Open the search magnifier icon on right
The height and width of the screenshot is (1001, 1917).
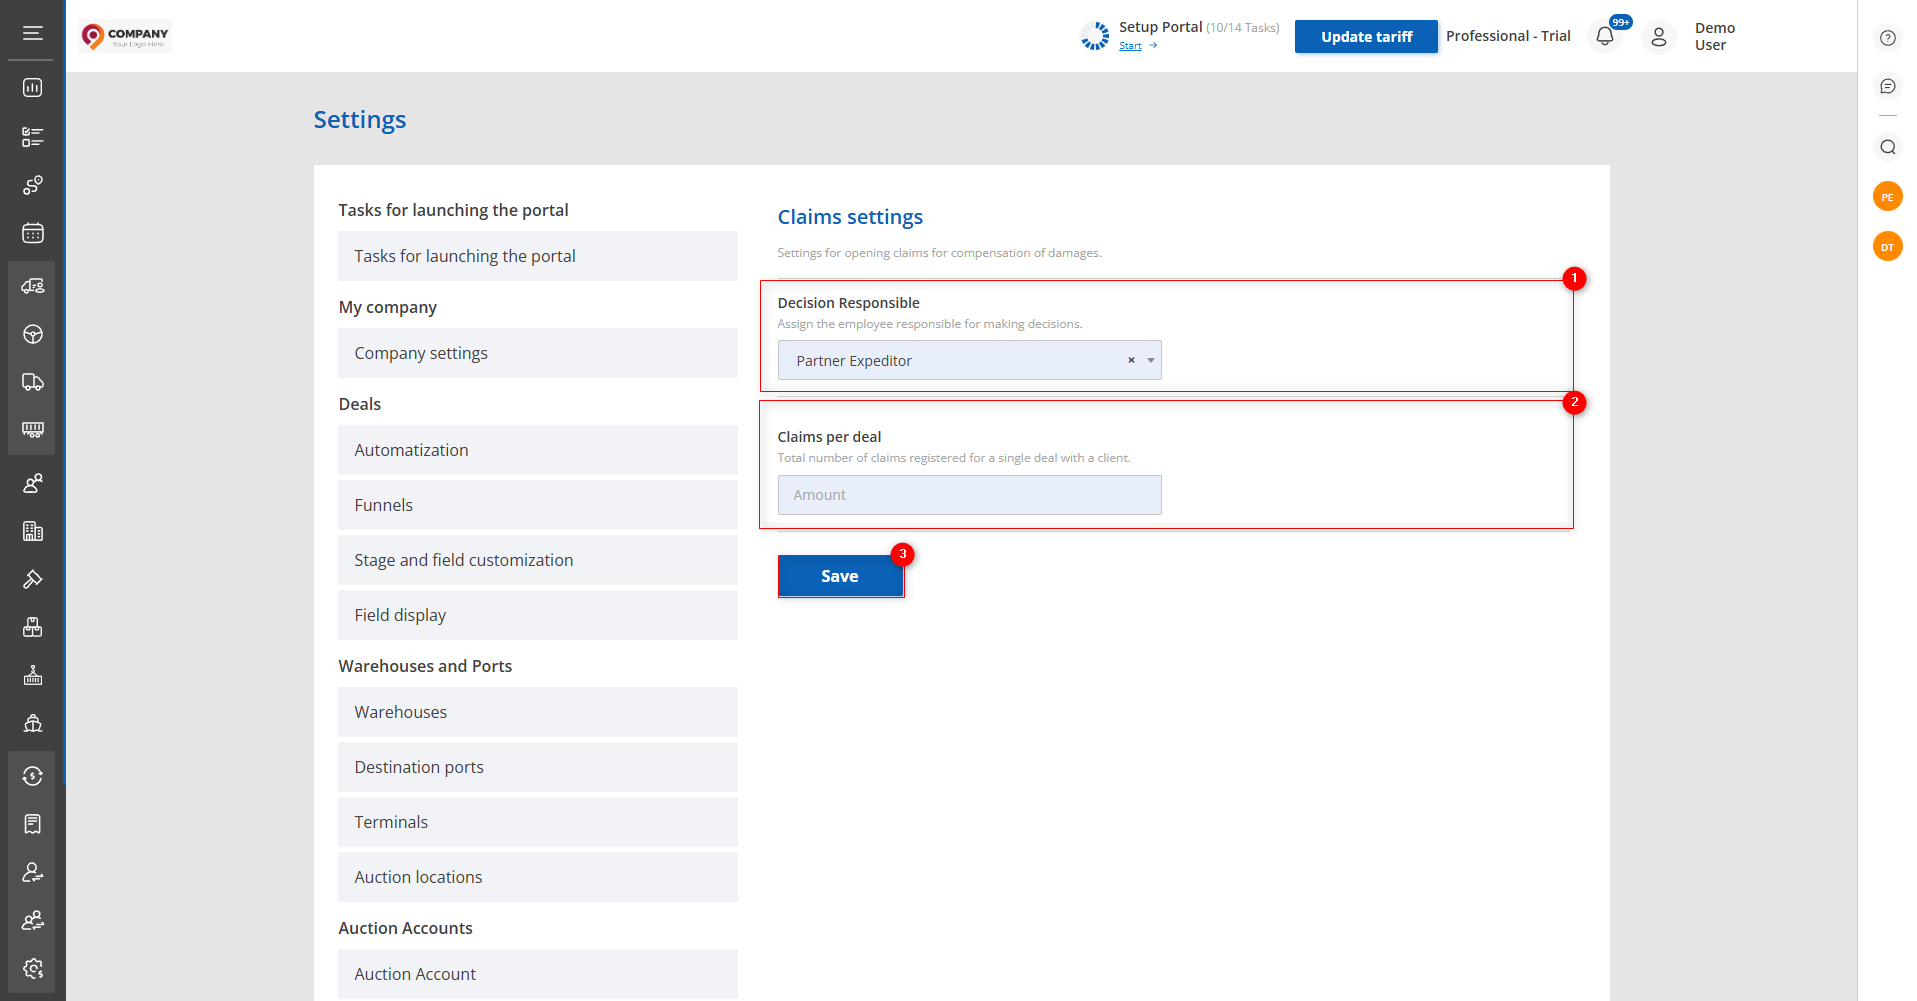(1887, 147)
